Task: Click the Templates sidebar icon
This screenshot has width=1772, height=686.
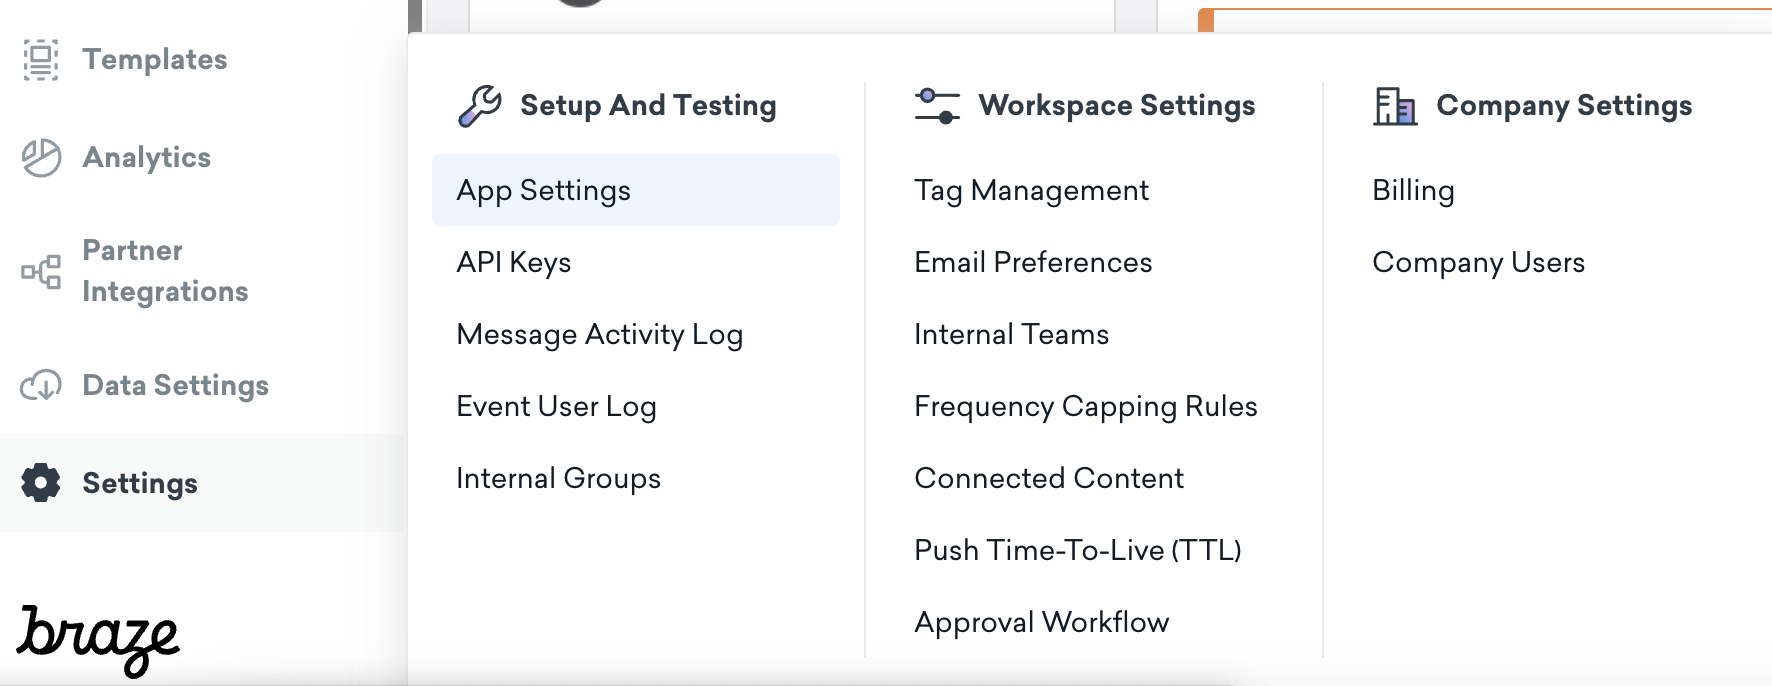Action: [41, 60]
